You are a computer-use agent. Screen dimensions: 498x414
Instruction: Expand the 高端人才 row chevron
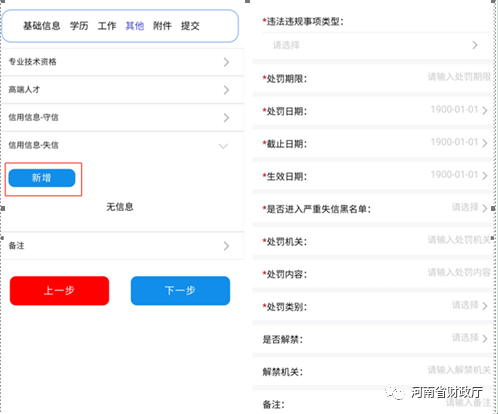(226, 90)
